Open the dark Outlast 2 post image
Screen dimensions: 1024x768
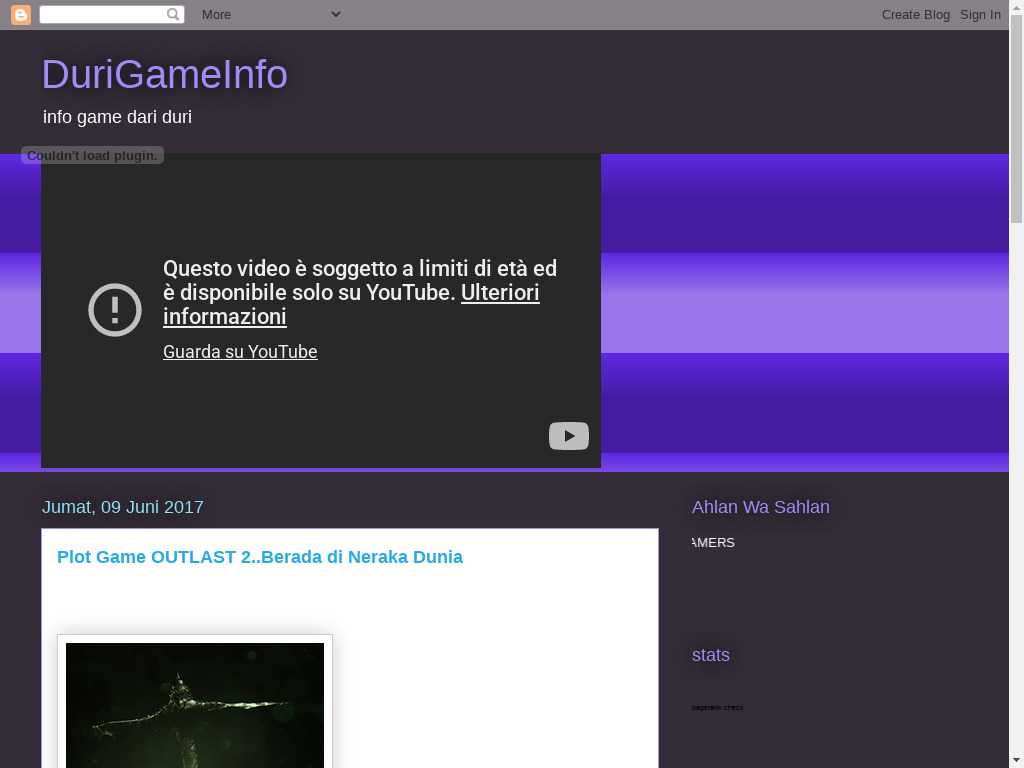[x=195, y=705]
